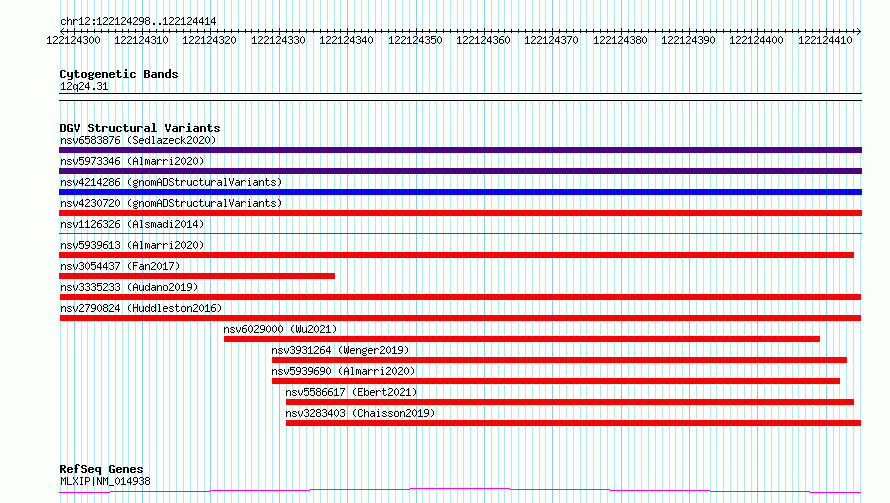
Task: Click the red bar under nsv3283403
Action: click(573, 423)
